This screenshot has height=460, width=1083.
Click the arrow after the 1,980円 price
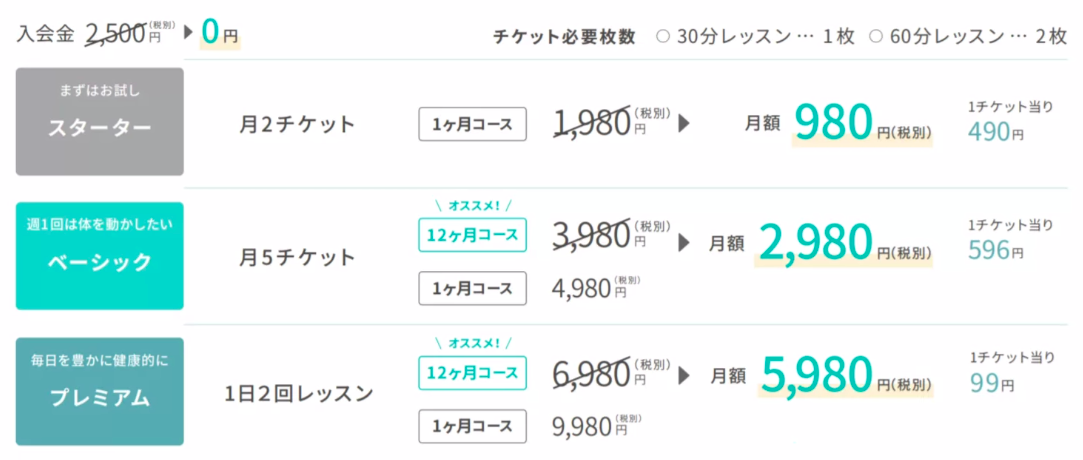(x=684, y=124)
